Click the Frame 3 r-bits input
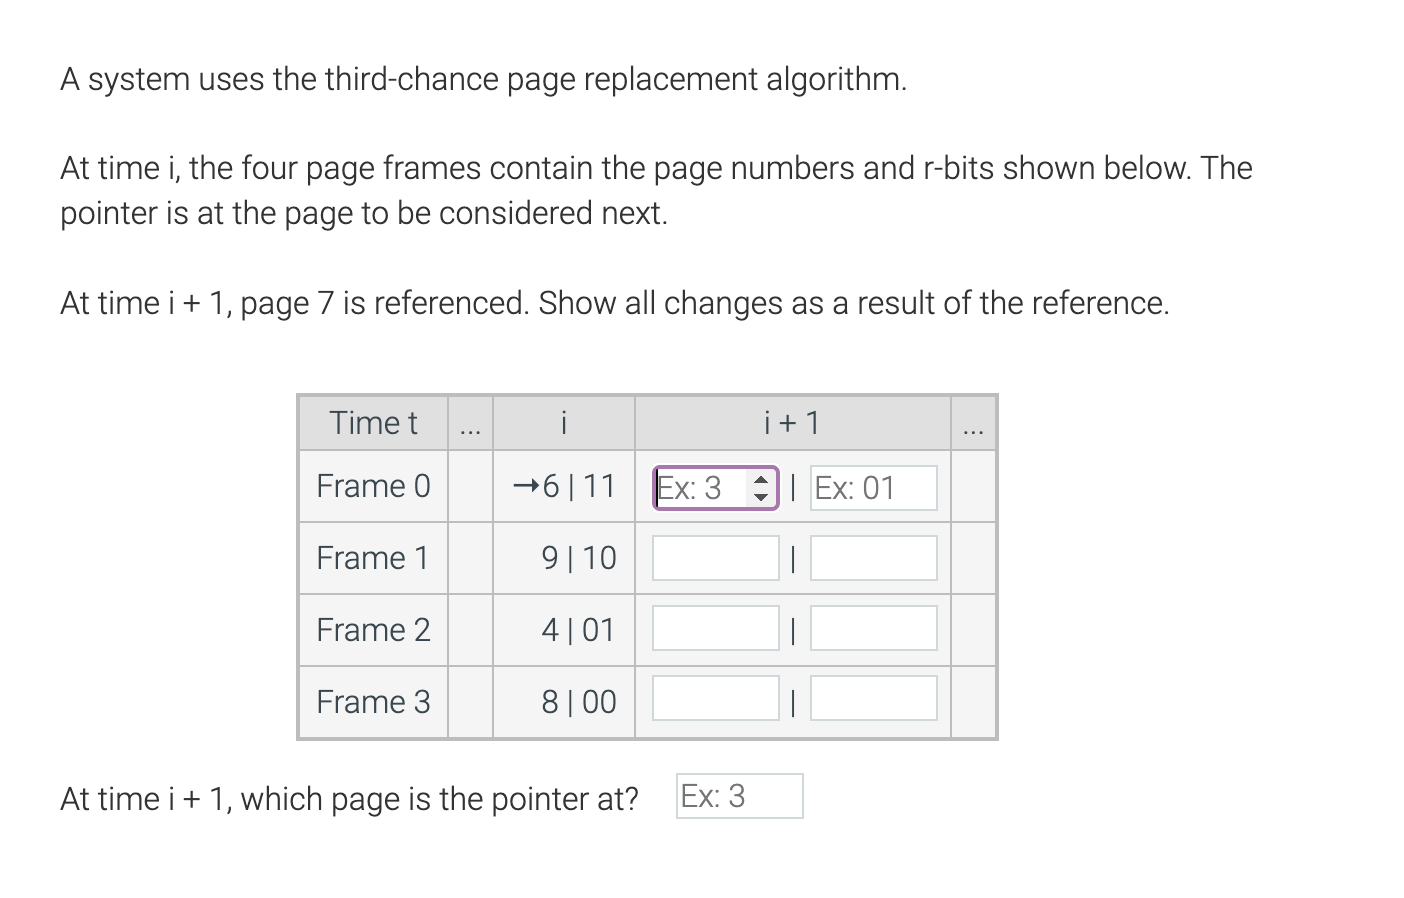This screenshot has width=1404, height=898. point(874,698)
